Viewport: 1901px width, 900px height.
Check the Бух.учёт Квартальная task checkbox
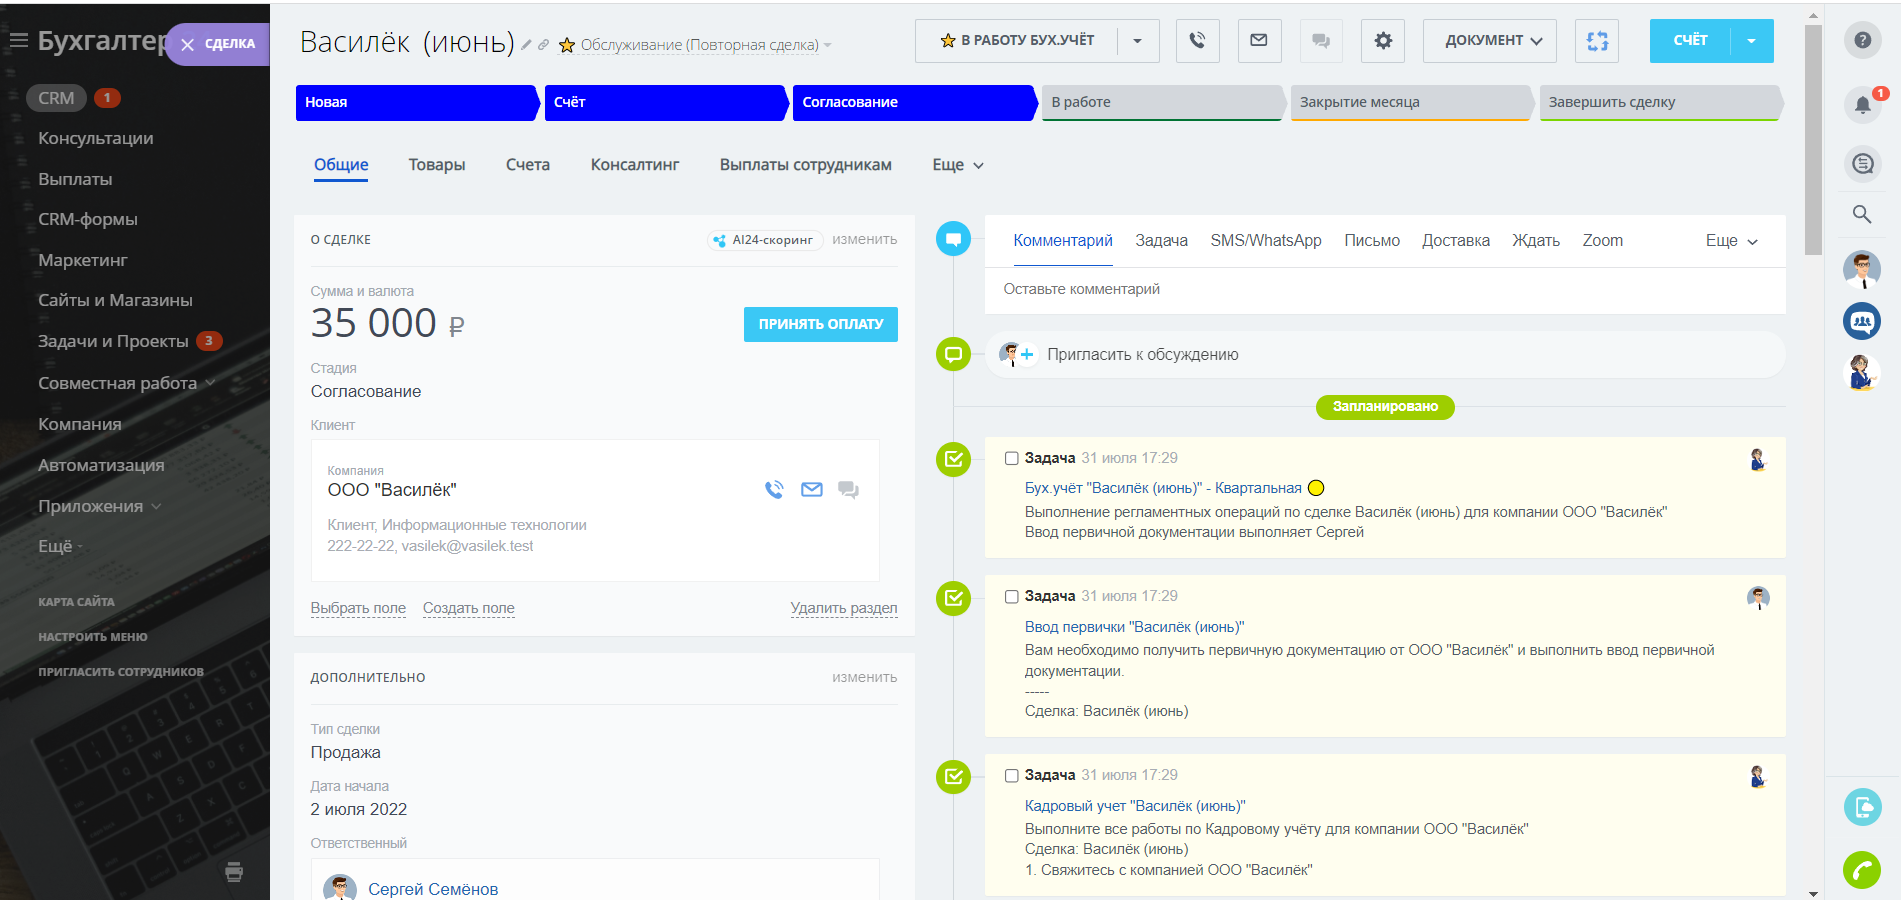click(x=1011, y=459)
